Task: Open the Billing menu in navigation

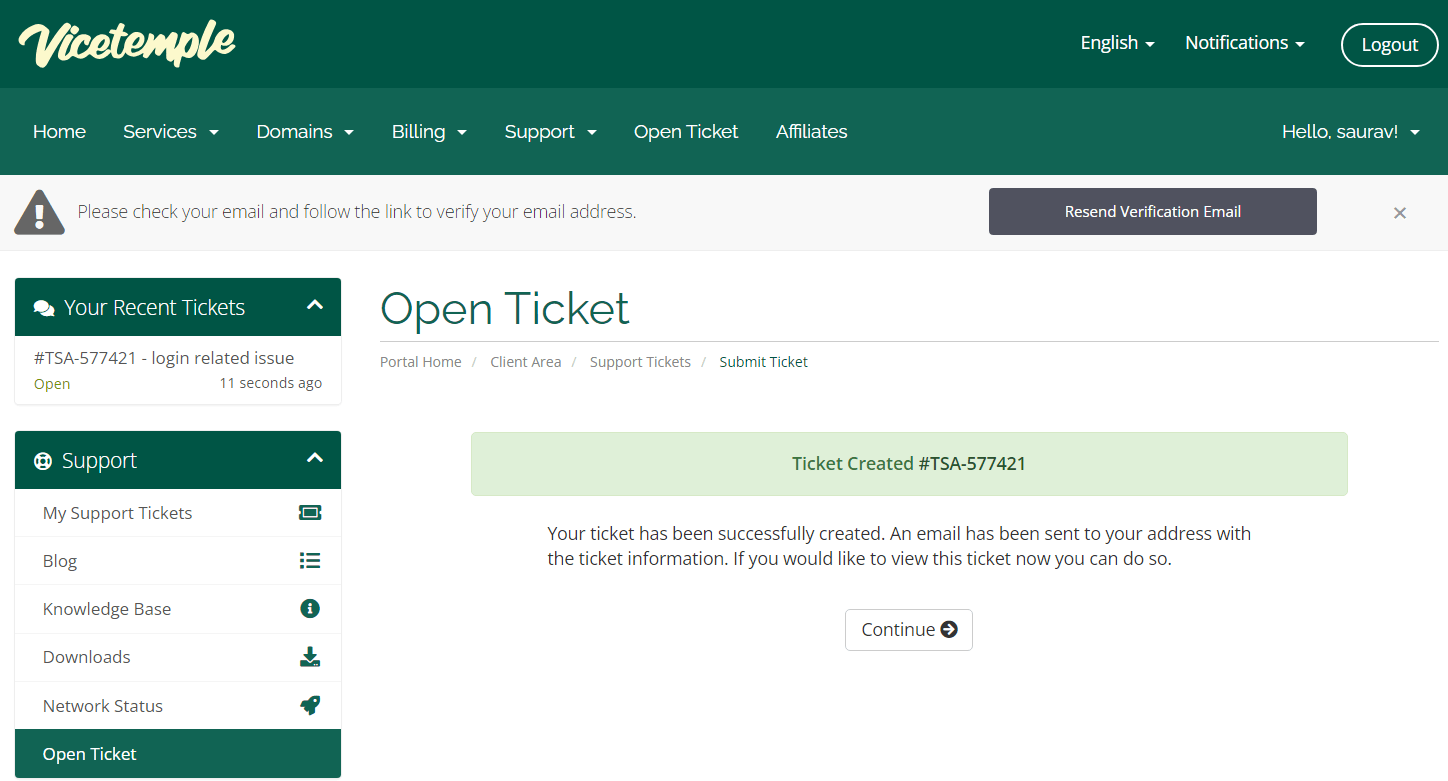Action: click(429, 132)
